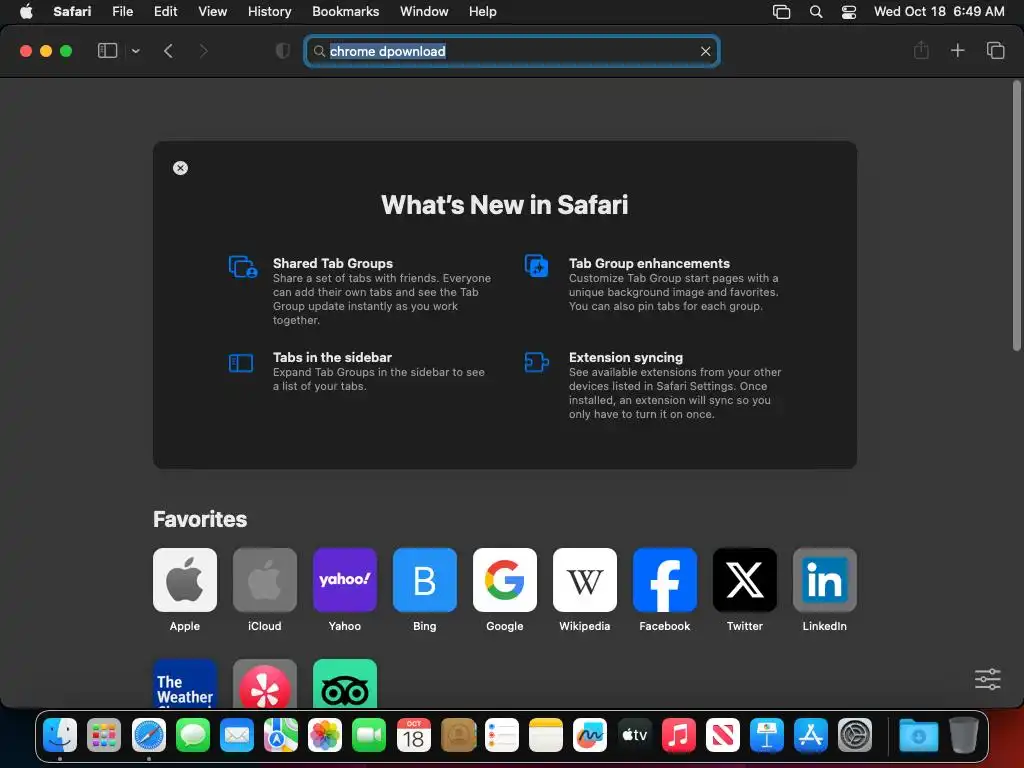The height and width of the screenshot is (768, 1024).
Task: Open the Help menu
Action: coord(483,11)
